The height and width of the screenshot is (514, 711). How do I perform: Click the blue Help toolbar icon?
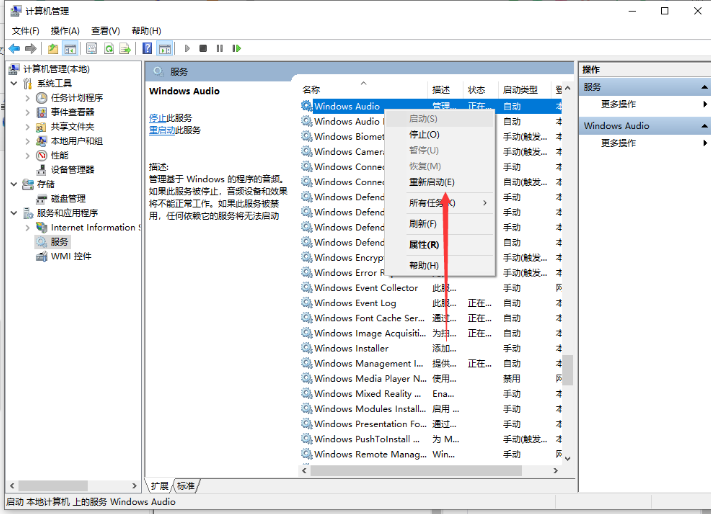click(x=148, y=48)
